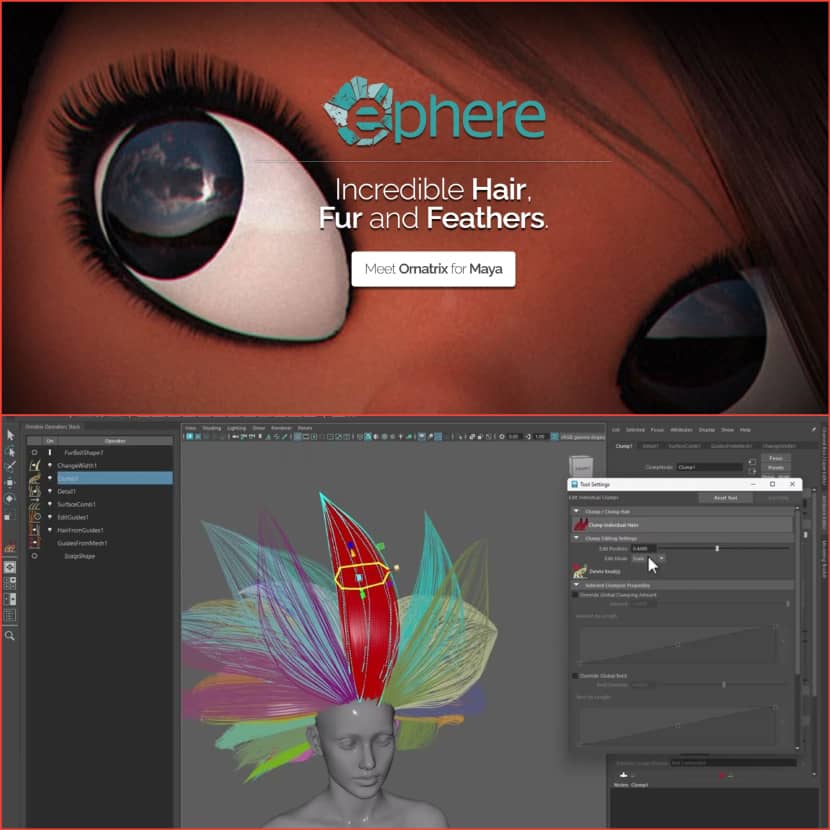Click the Reset Tool button
The height and width of the screenshot is (830, 830).
point(725,498)
